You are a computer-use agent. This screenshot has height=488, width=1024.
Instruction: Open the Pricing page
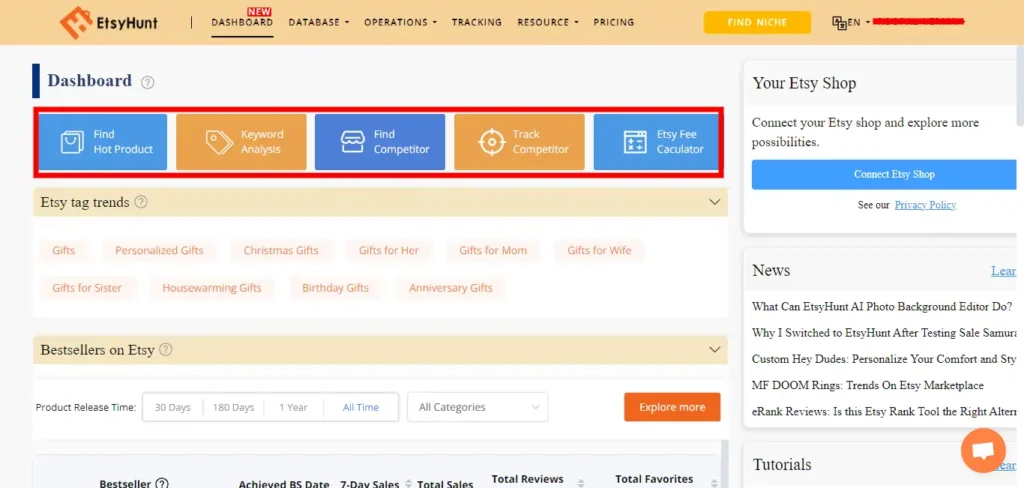pos(613,22)
